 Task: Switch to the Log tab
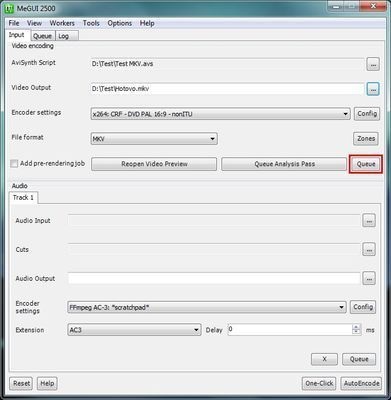[x=63, y=36]
